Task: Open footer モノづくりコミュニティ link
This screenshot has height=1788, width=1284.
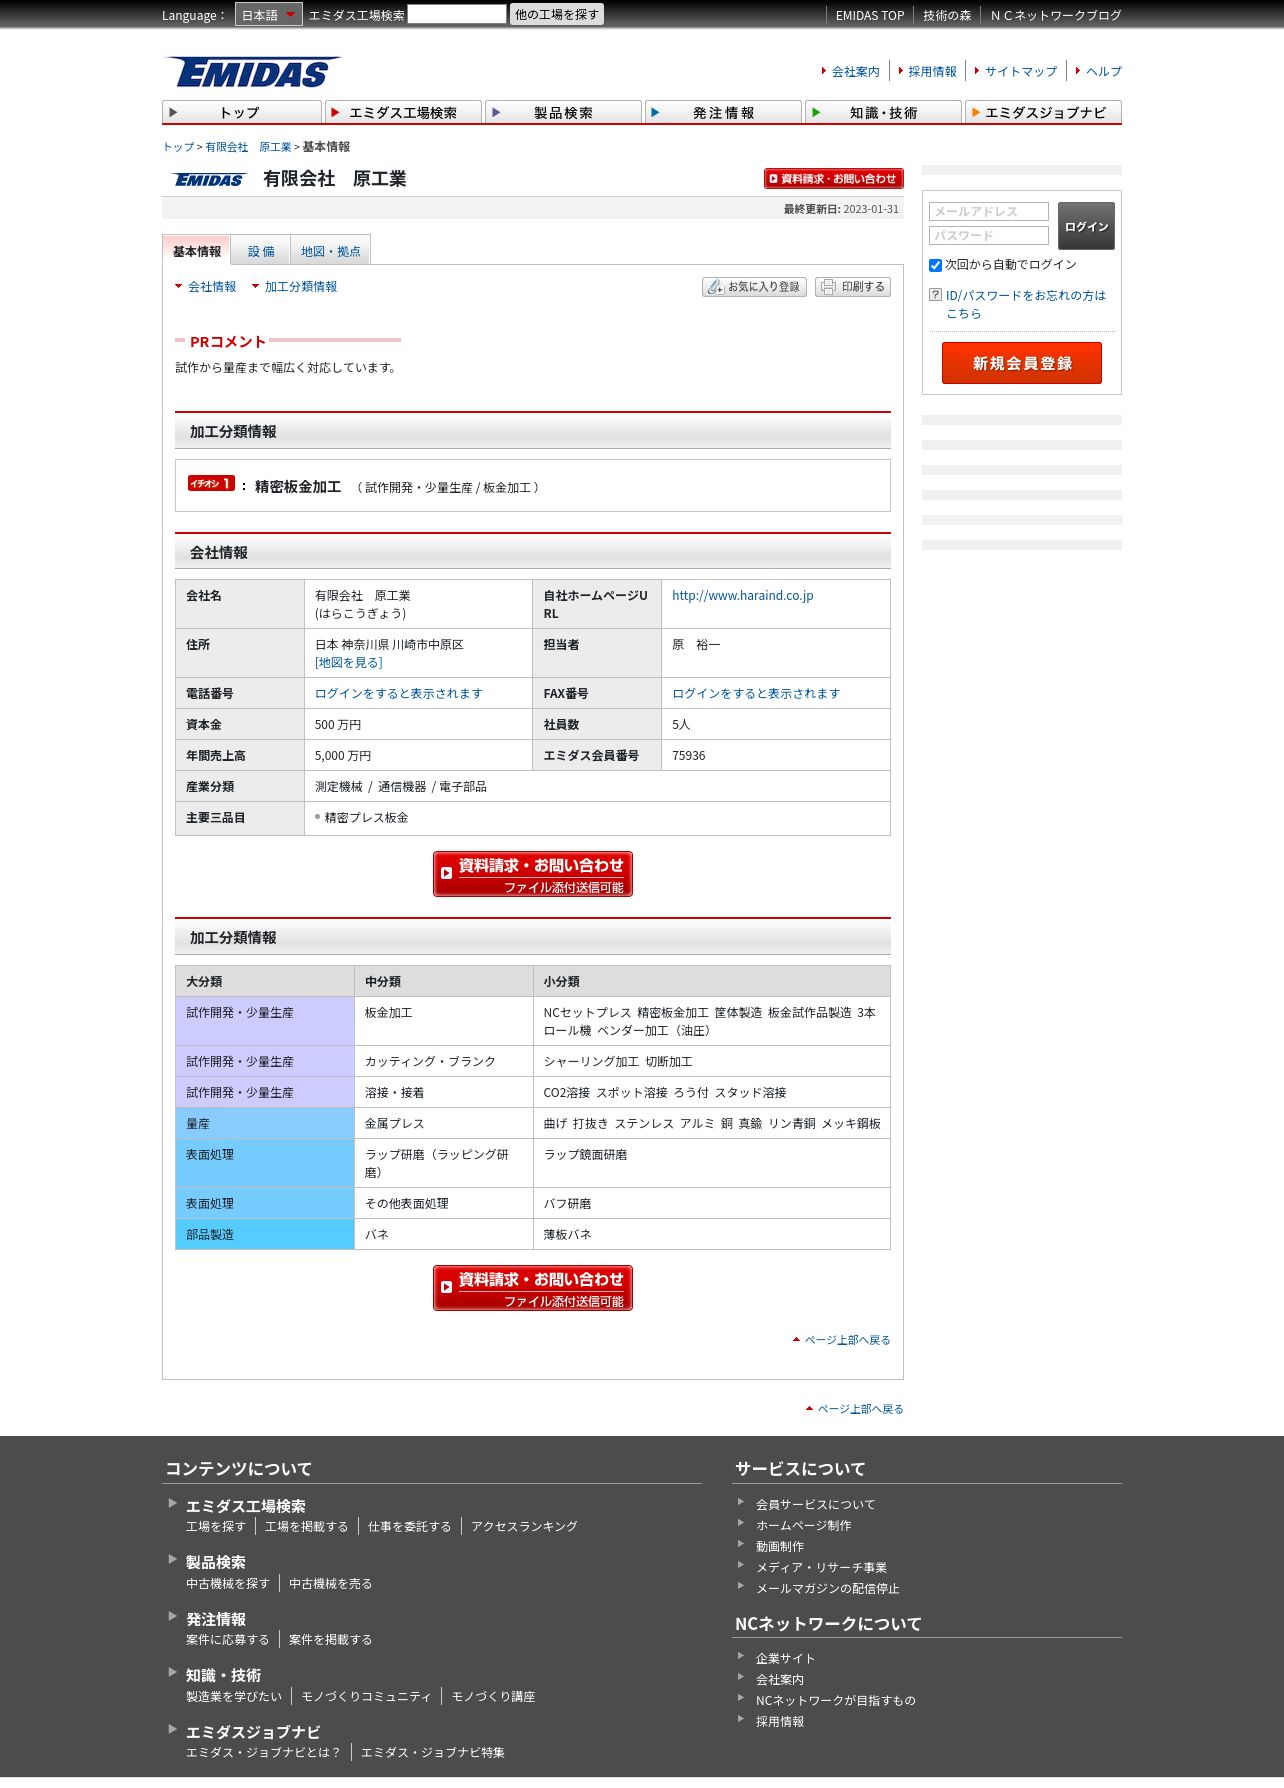Action: (366, 1697)
